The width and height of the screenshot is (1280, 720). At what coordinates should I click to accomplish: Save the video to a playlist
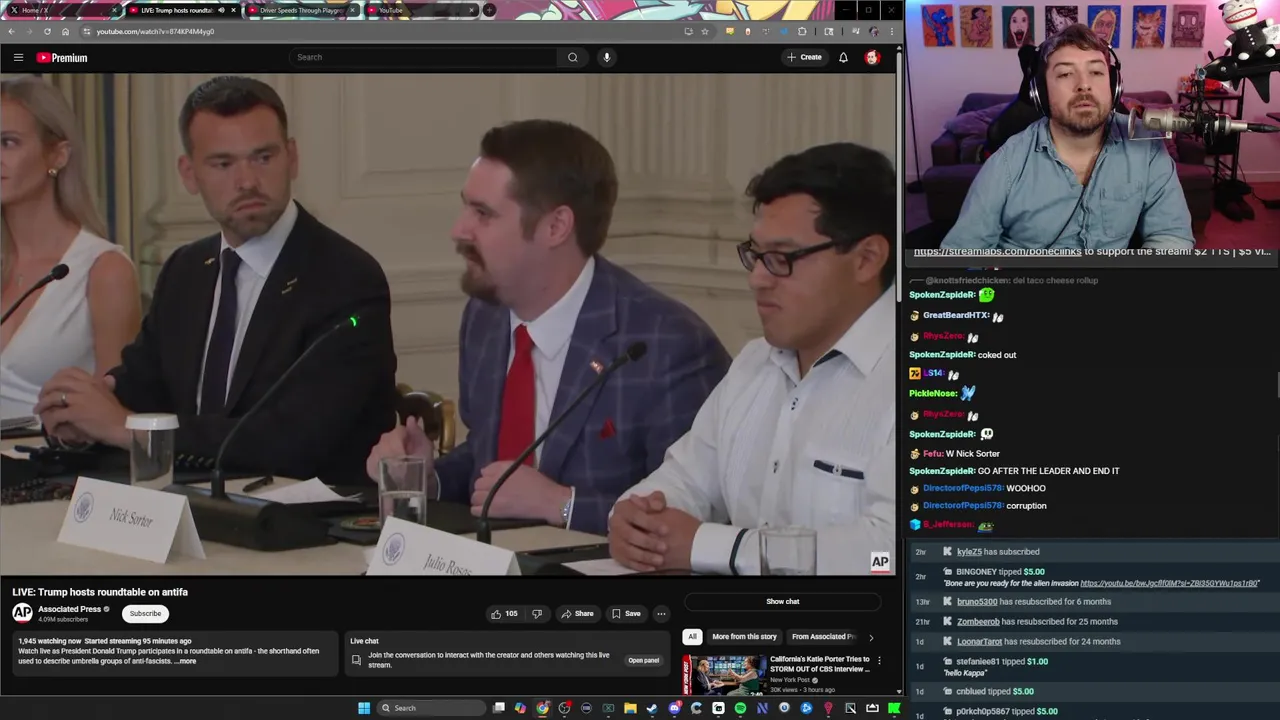click(x=626, y=614)
